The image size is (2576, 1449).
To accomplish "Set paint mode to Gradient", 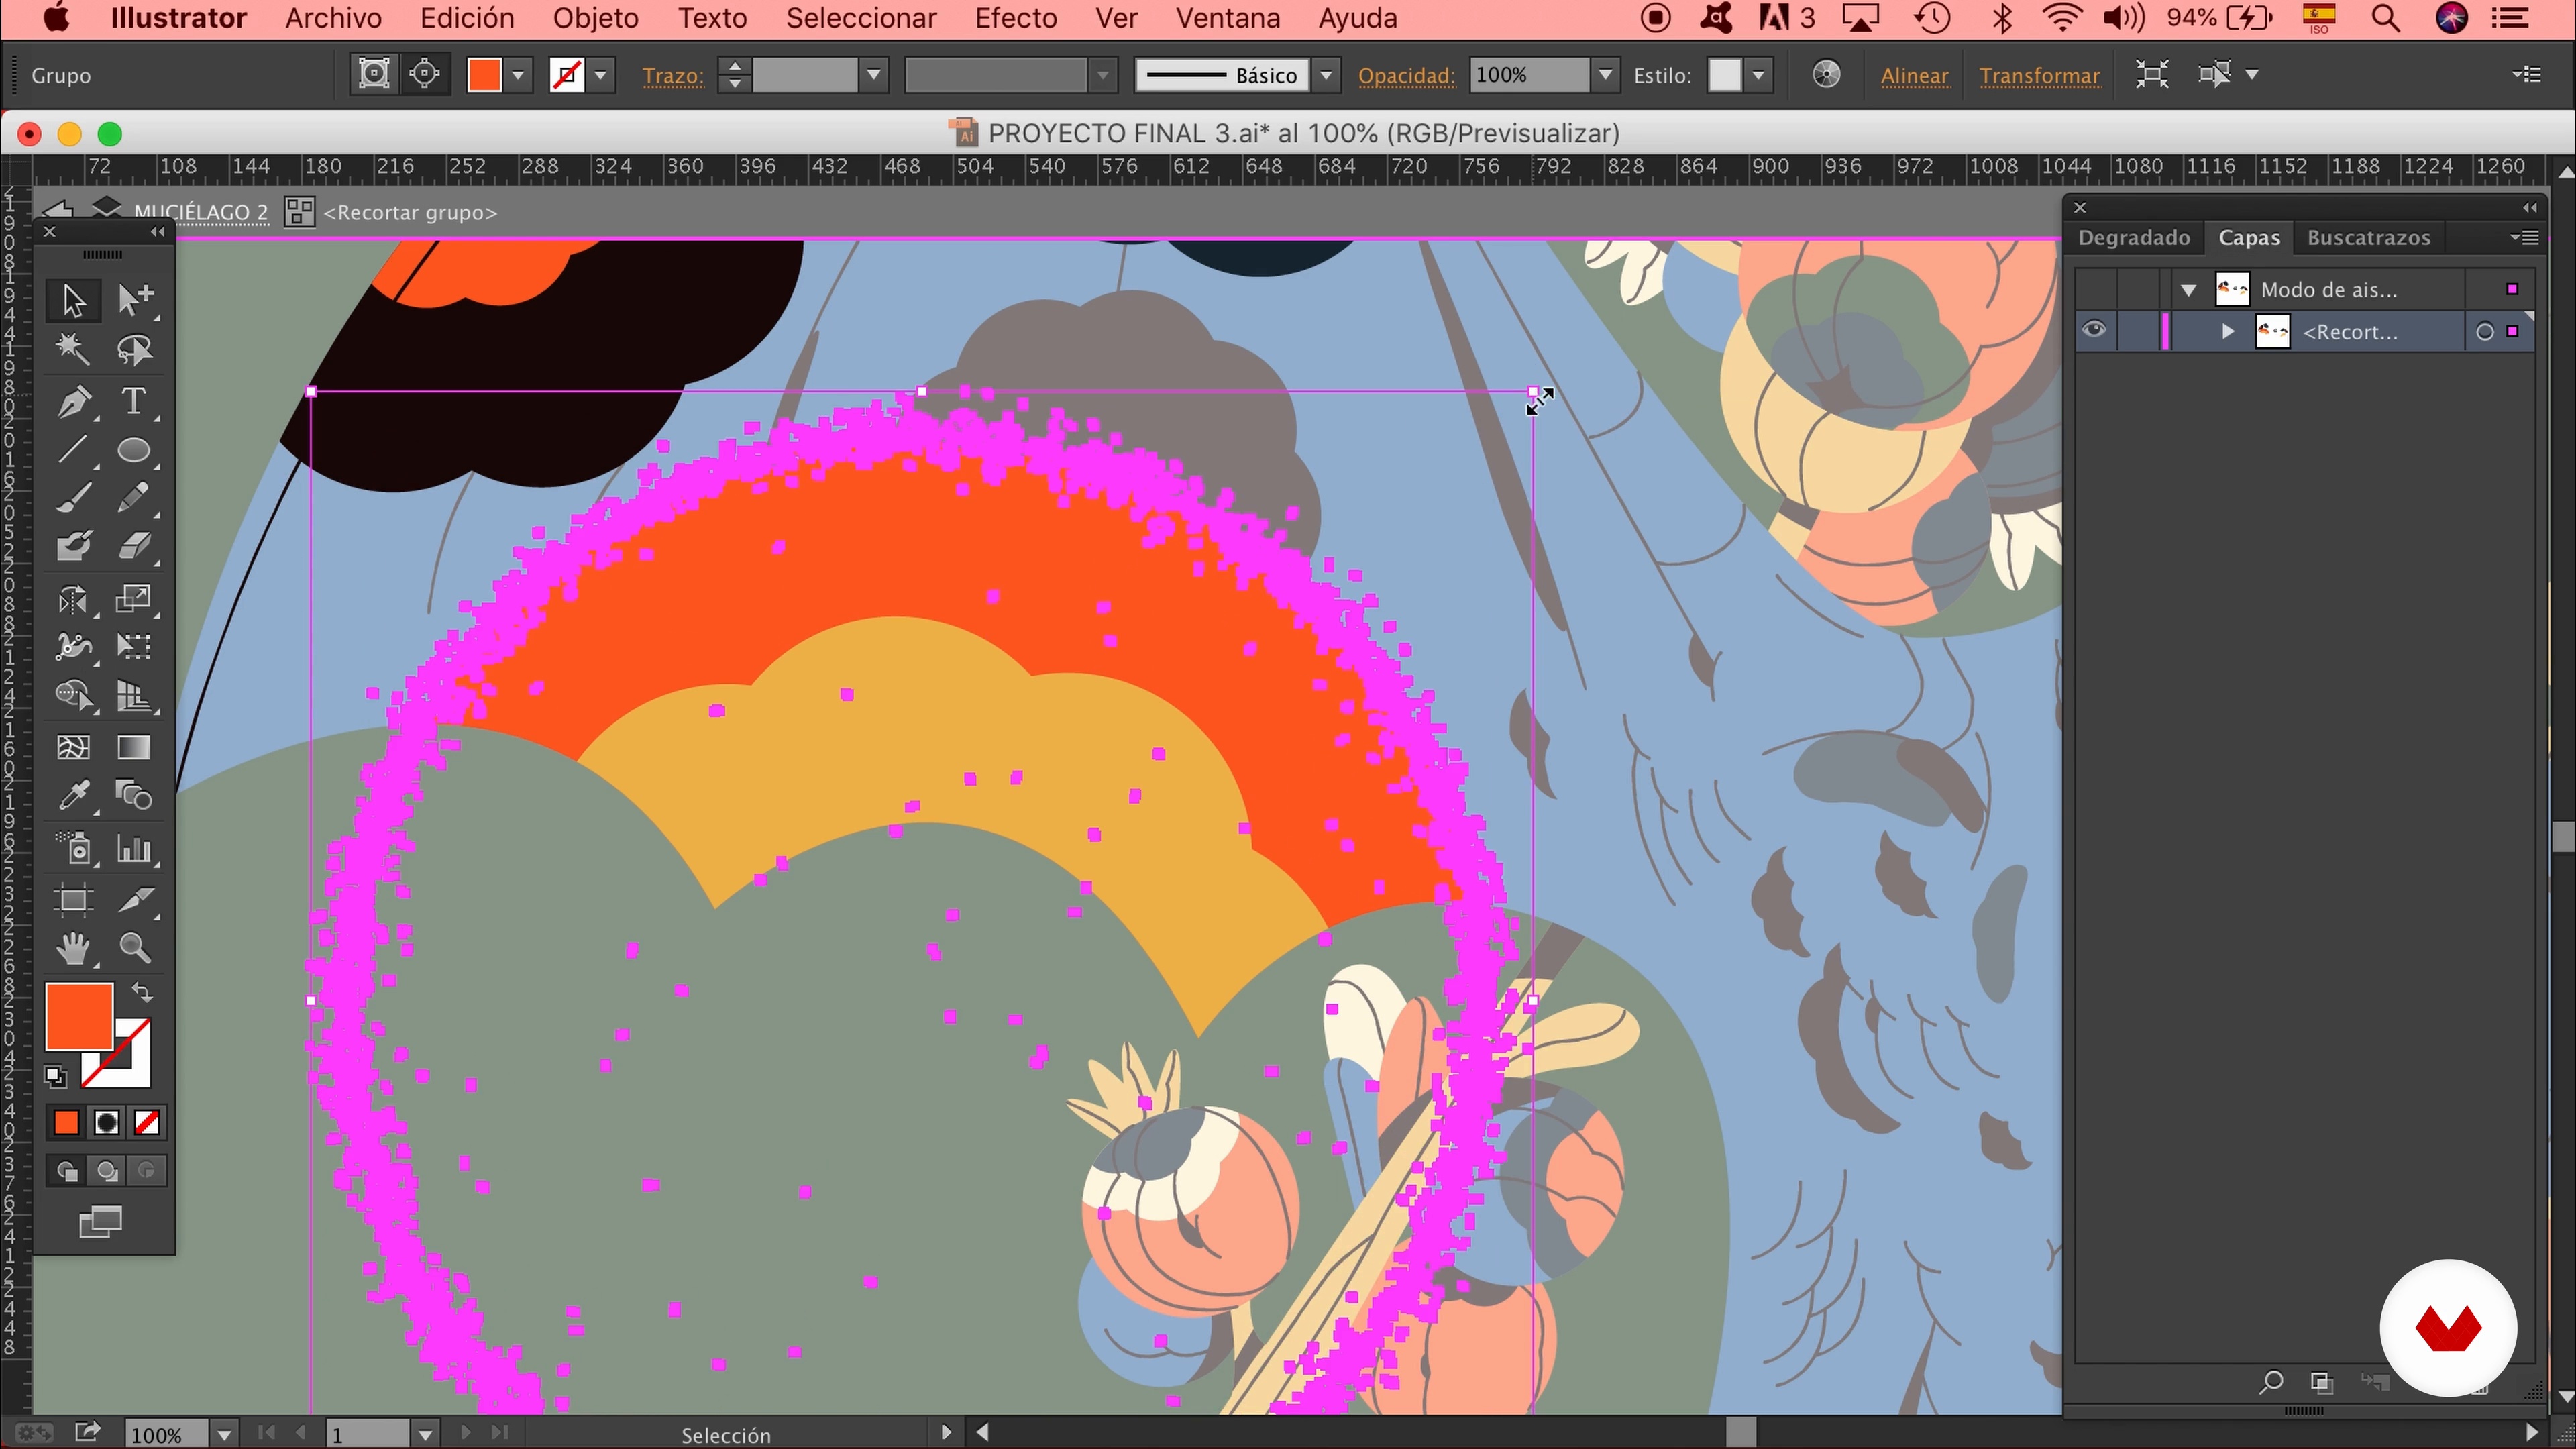I will tap(106, 1123).
